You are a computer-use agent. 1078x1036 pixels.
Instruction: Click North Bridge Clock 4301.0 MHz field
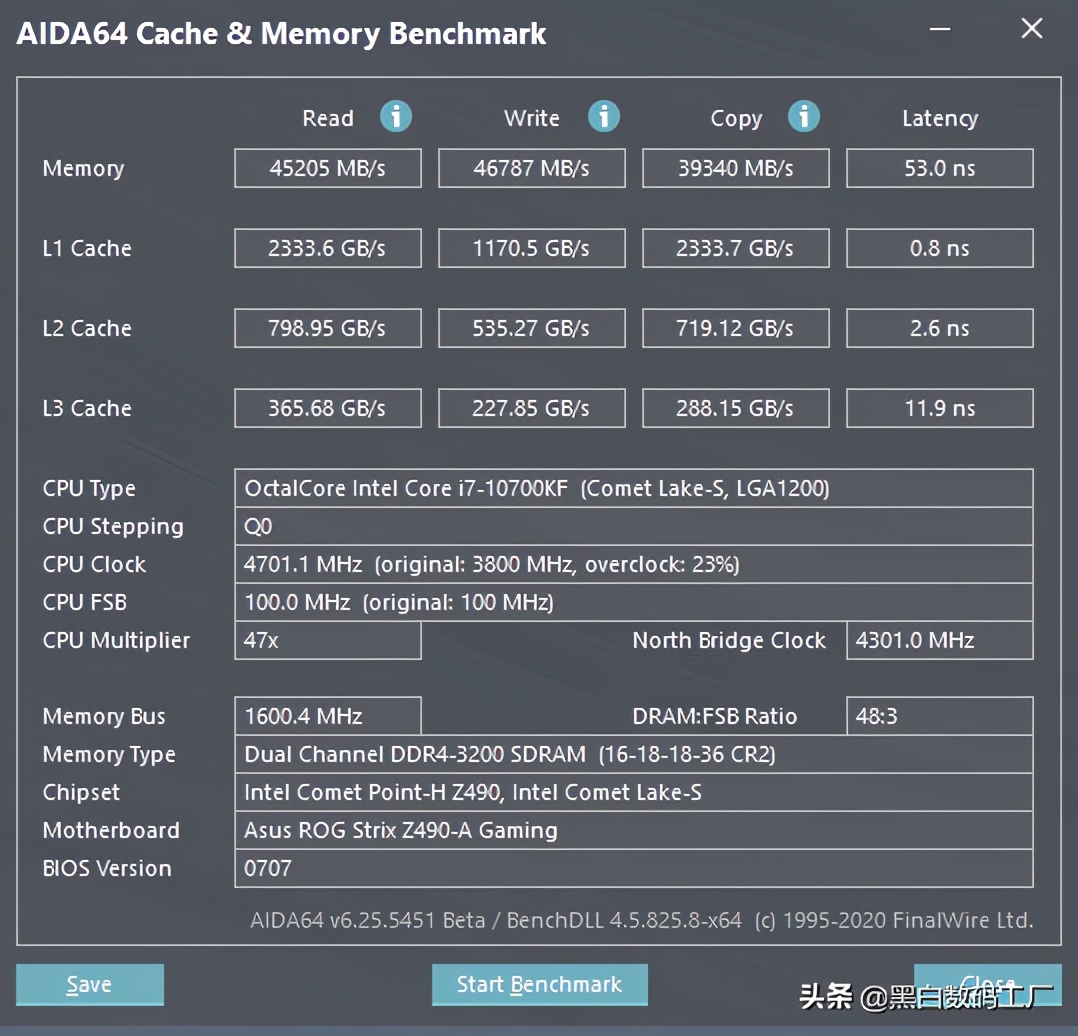(x=940, y=641)
